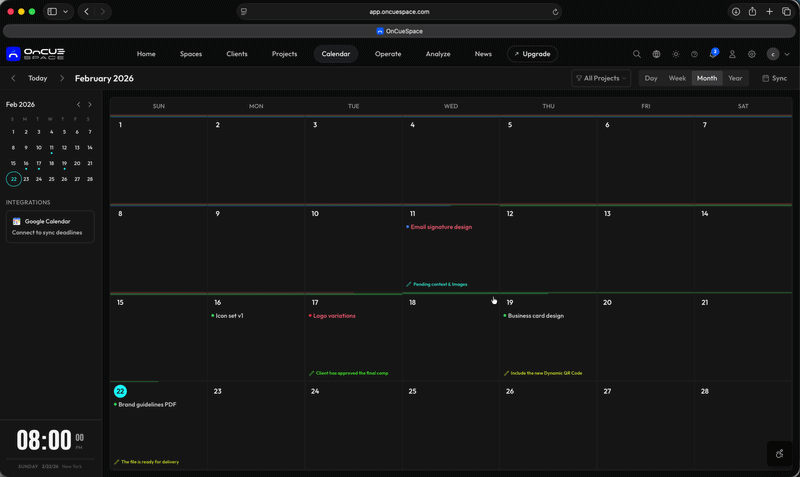Click the Sync button

pyautogui.click(x=775, y=78)
